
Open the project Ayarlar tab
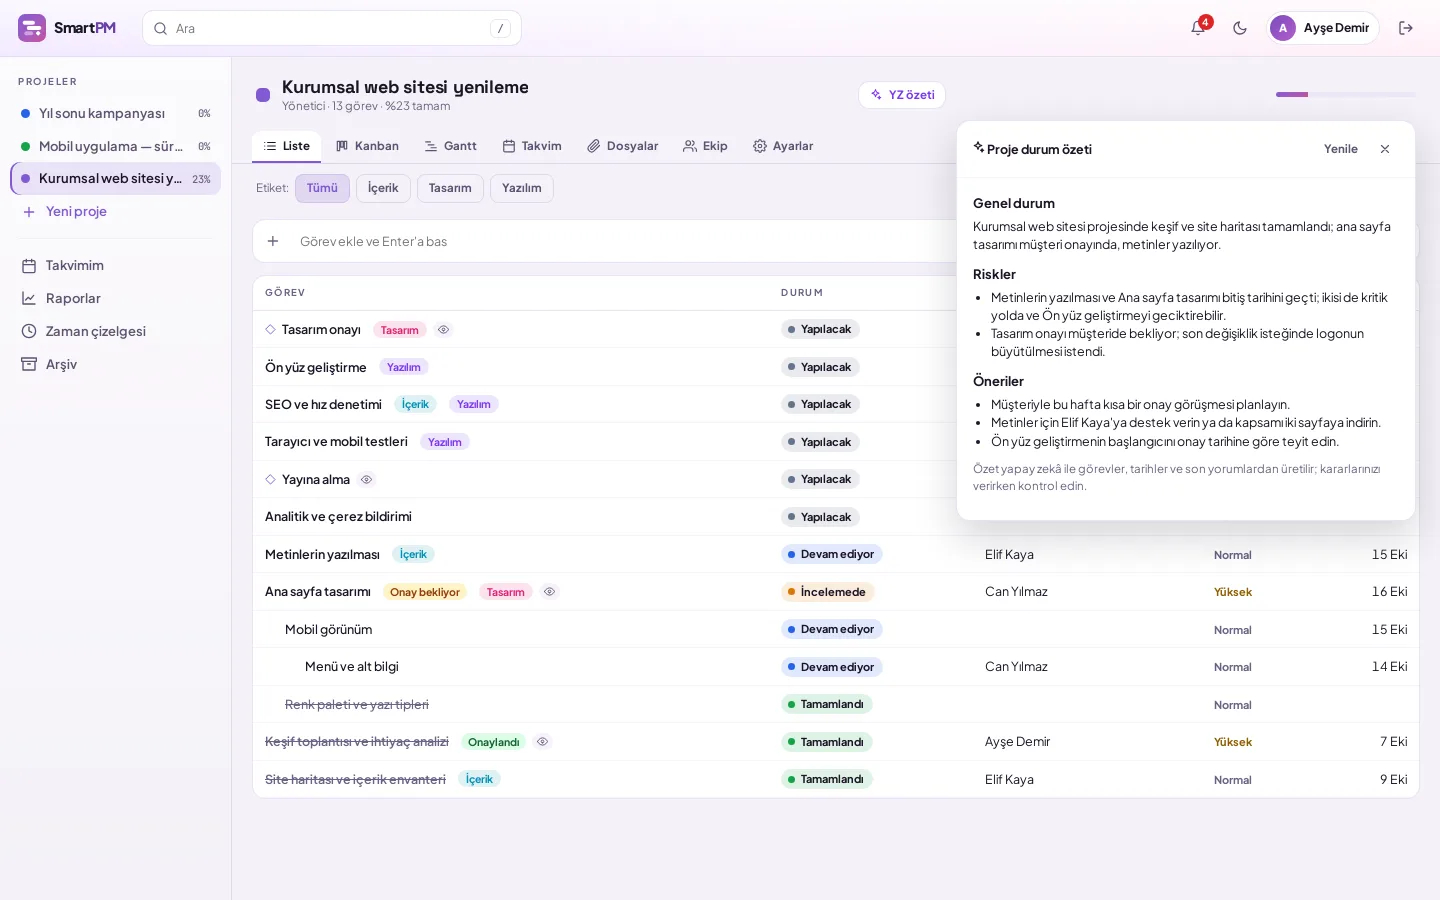point(783,146)
